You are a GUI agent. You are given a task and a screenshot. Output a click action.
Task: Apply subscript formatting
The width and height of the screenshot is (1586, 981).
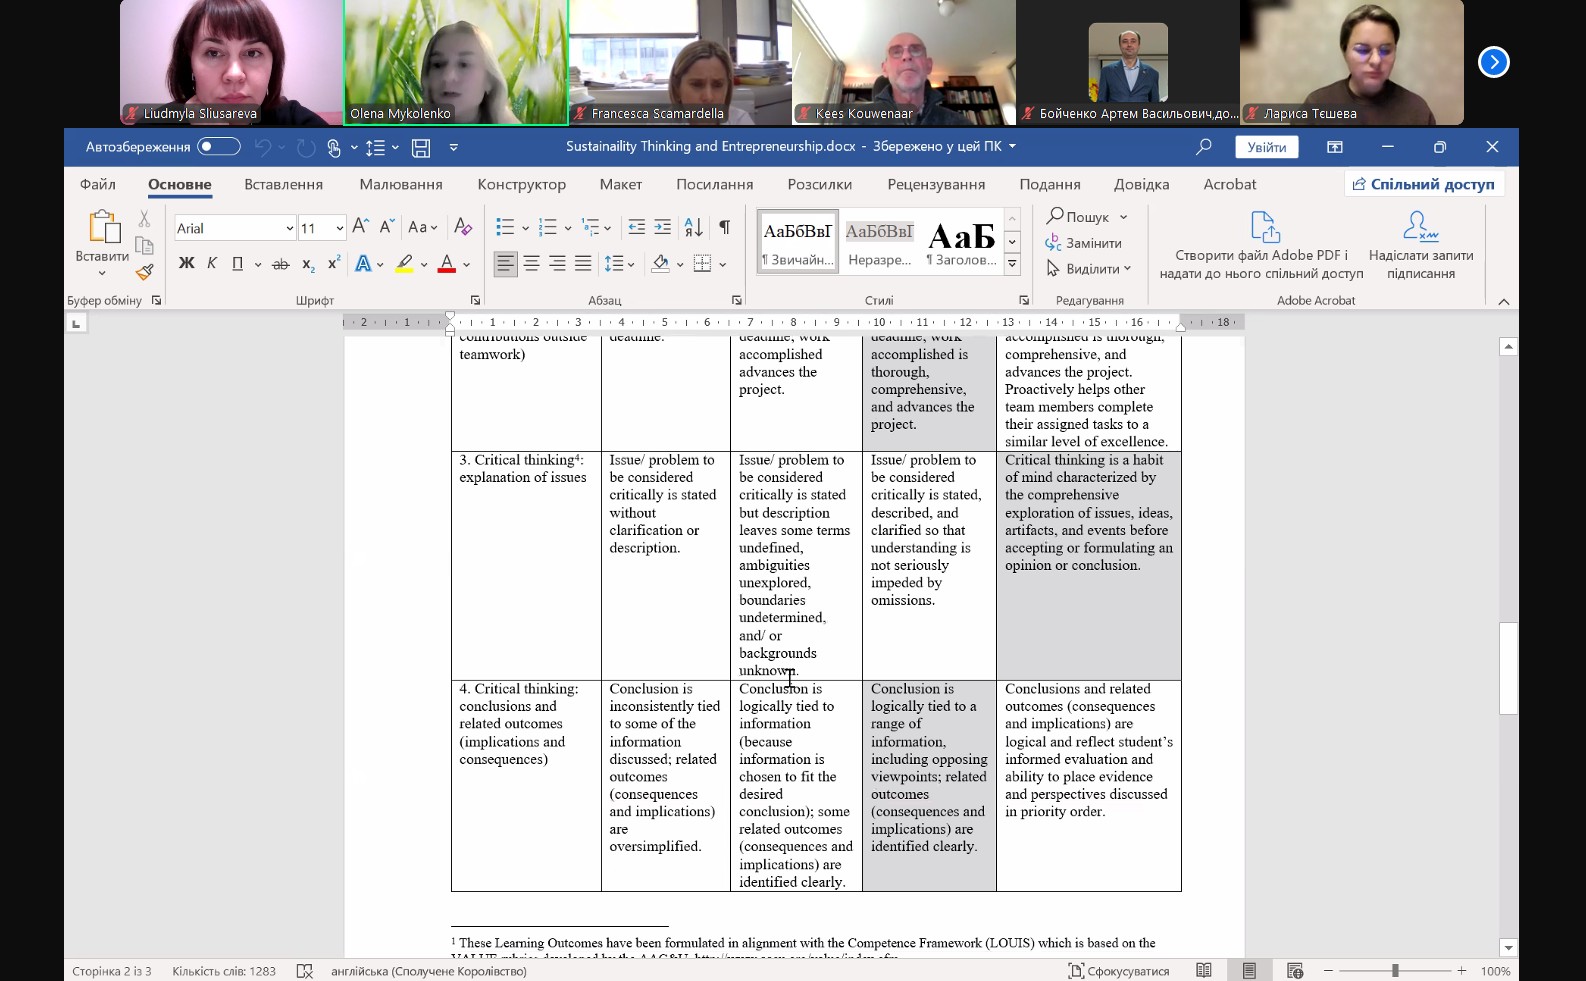308,264
